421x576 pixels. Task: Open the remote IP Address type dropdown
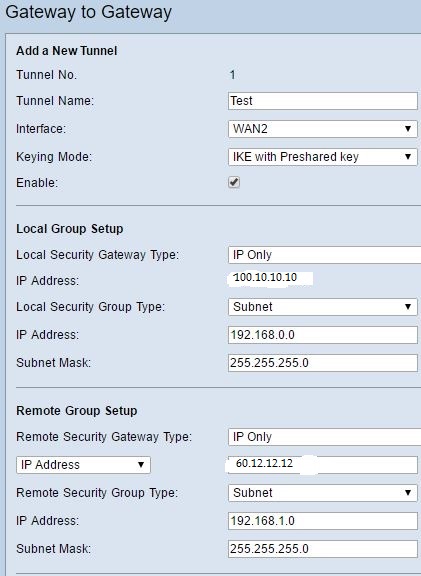click(x=83, y=465)
